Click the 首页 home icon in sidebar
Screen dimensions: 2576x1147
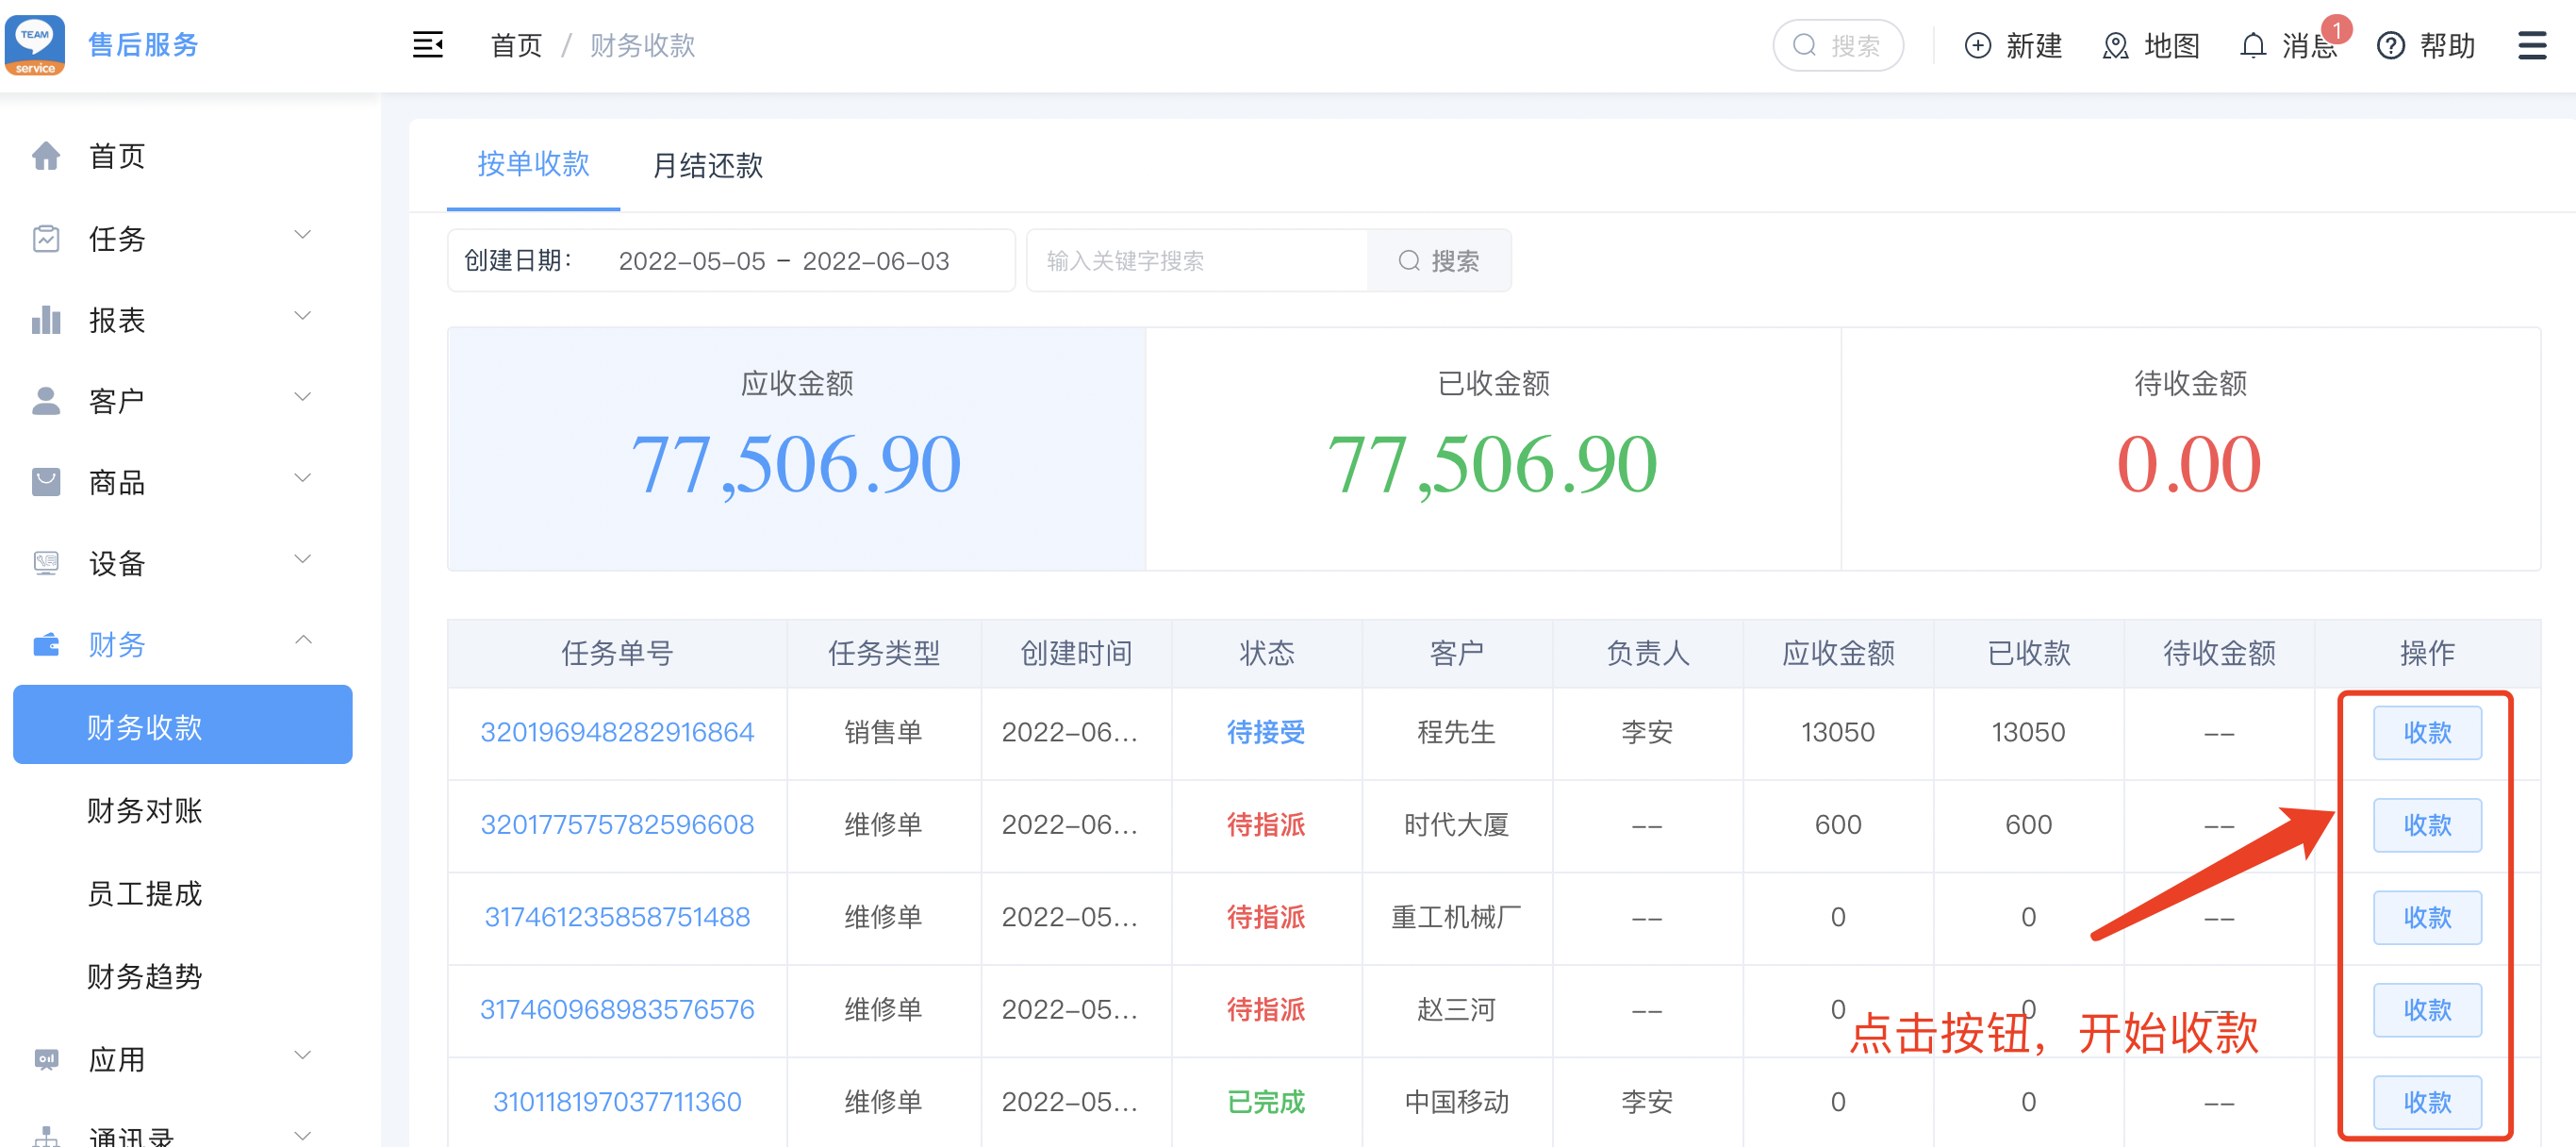(46, 156)
